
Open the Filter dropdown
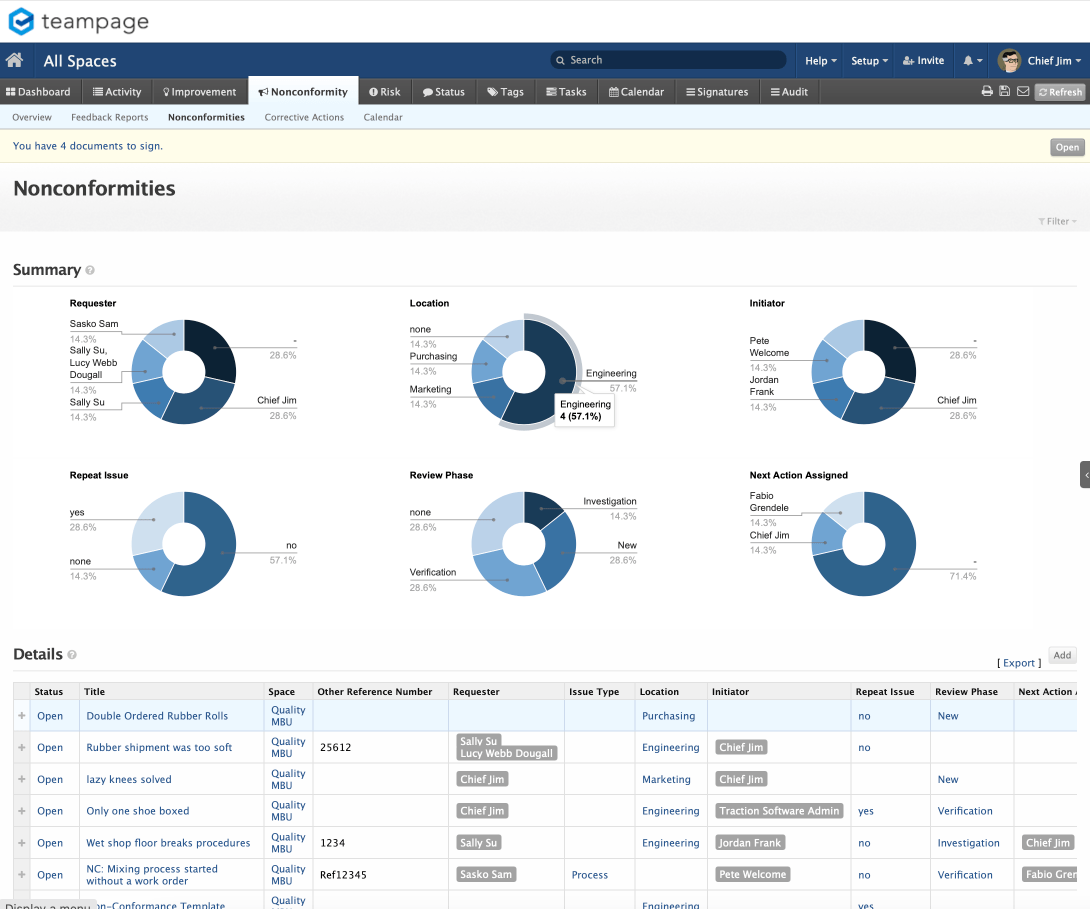1058,221
